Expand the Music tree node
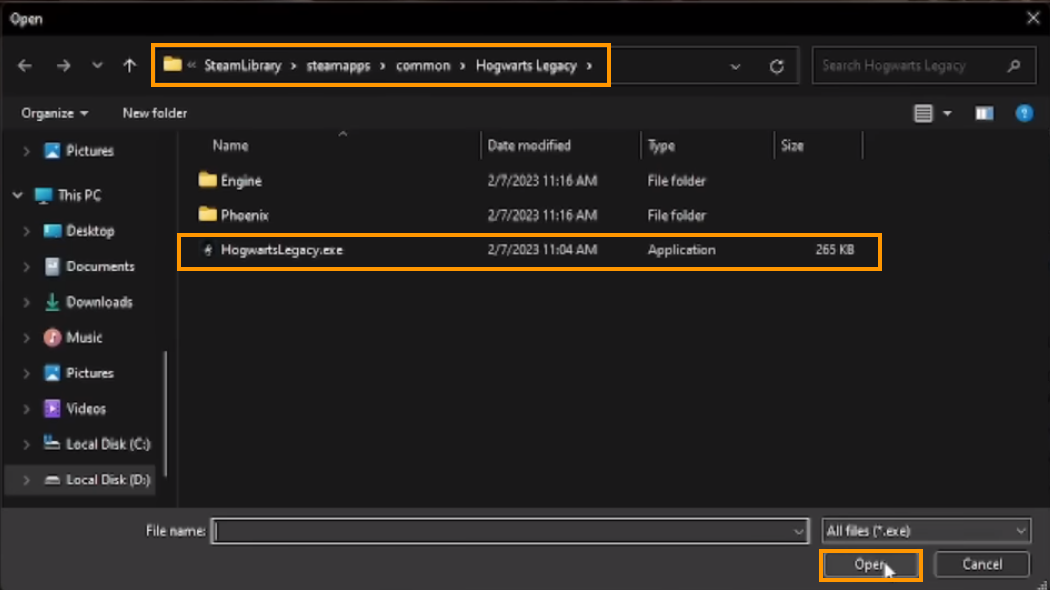Viewport: 1050px width, 590px height. click(x=26, y=338)
